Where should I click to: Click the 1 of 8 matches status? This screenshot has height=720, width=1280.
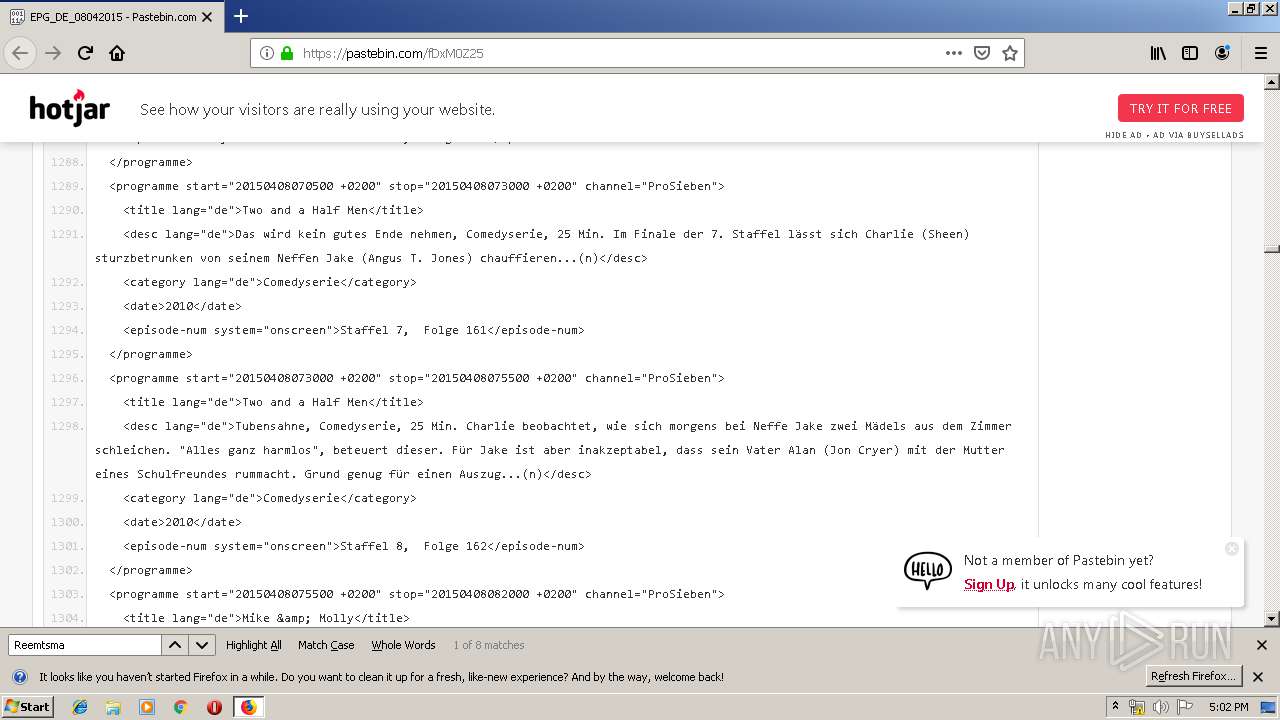pos(488,645)
